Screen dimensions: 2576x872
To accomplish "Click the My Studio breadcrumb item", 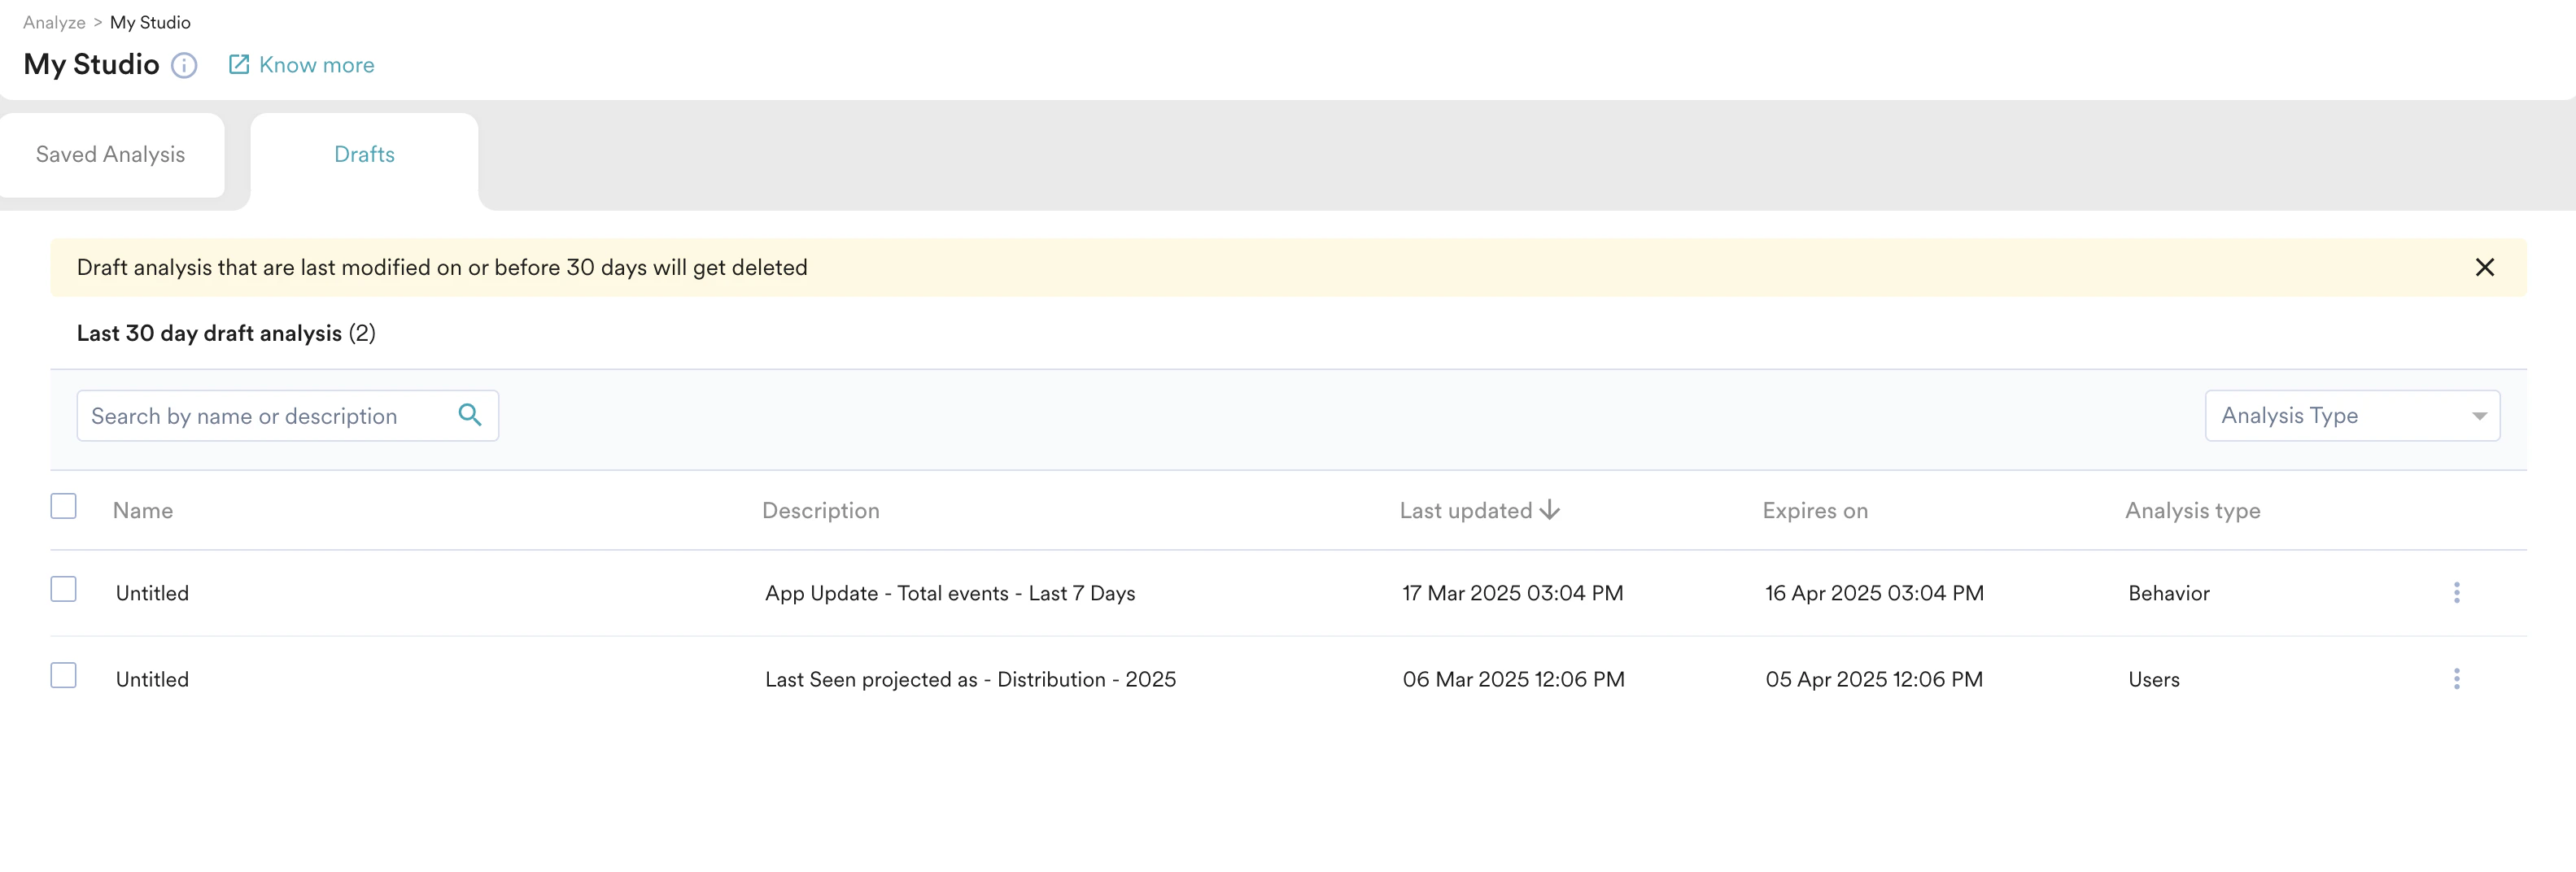I will click(x=150, y=21).
